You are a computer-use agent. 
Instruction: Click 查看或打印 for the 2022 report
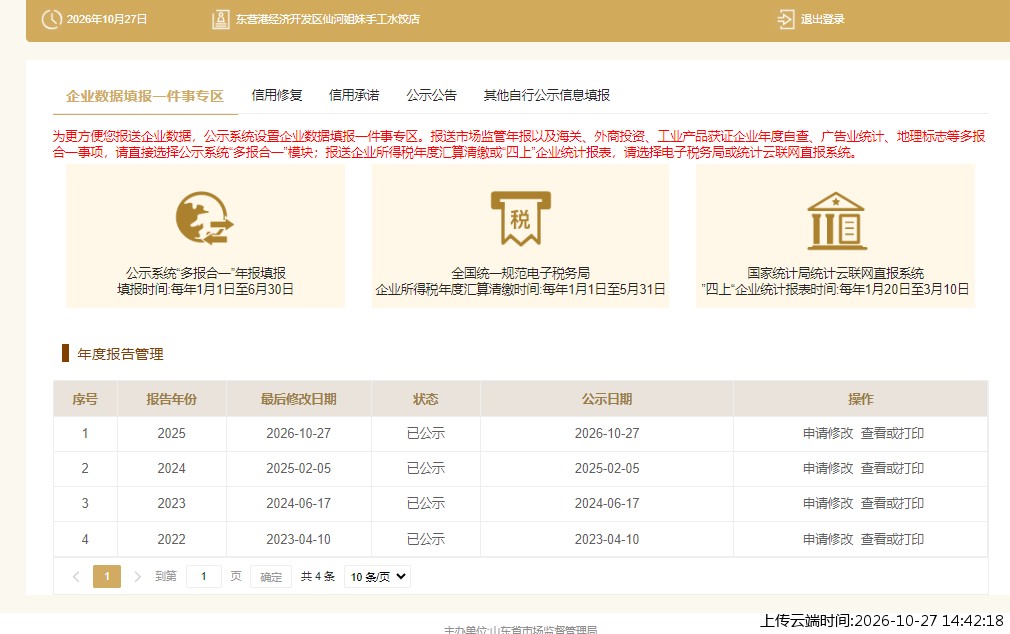pos(892,539)
